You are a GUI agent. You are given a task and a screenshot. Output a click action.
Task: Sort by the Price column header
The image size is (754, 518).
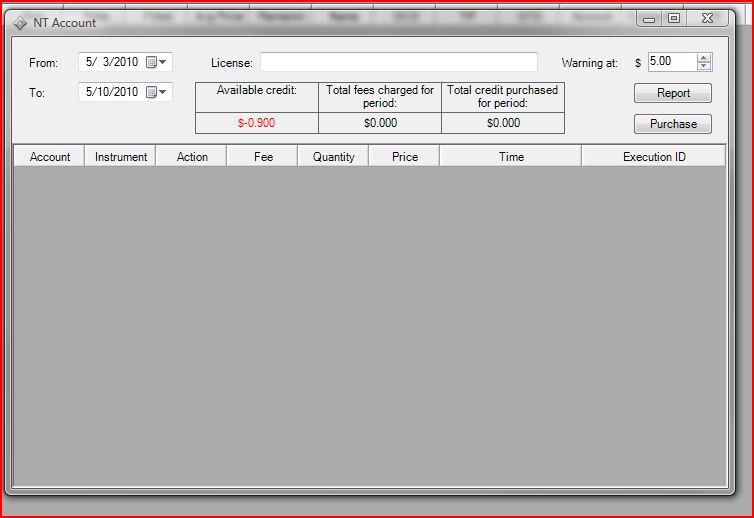pos(404,157)
